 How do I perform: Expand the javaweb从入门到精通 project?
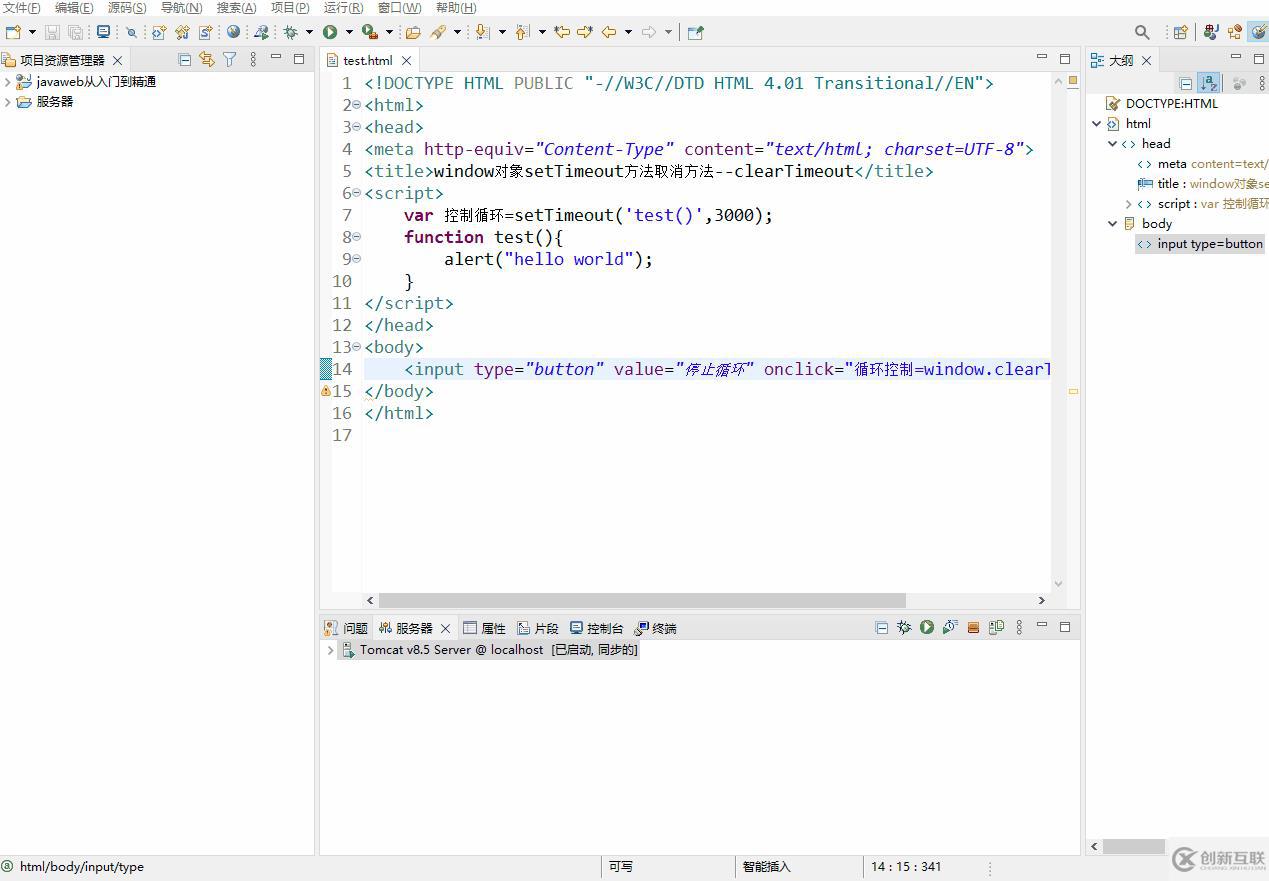(8, 82)
